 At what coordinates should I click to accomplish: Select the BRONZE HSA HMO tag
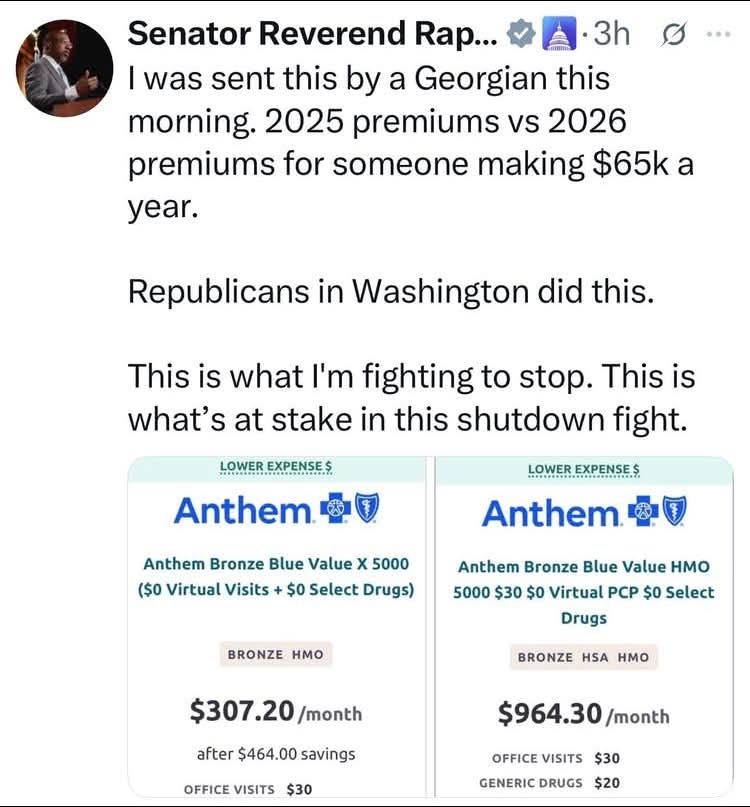click(x=584, y=657)
